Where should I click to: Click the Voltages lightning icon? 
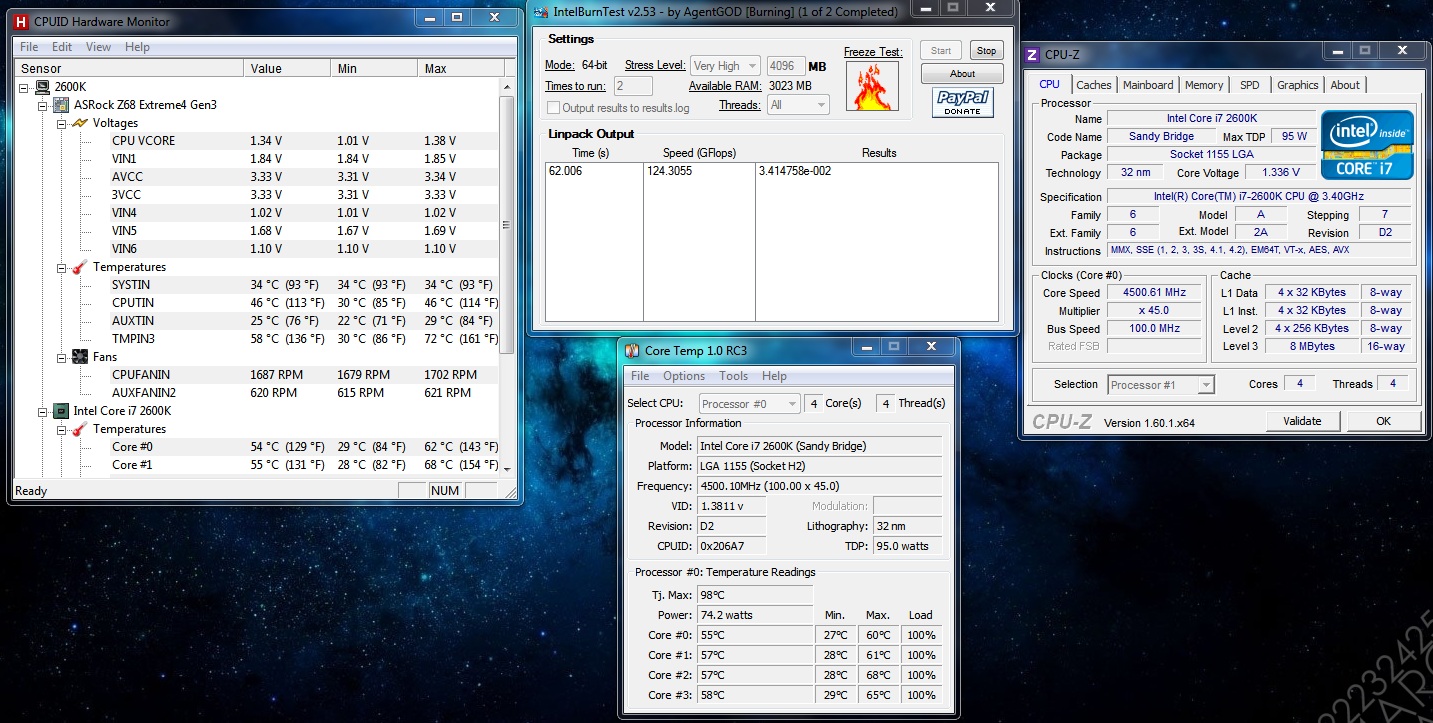click(x=80, y=123)
